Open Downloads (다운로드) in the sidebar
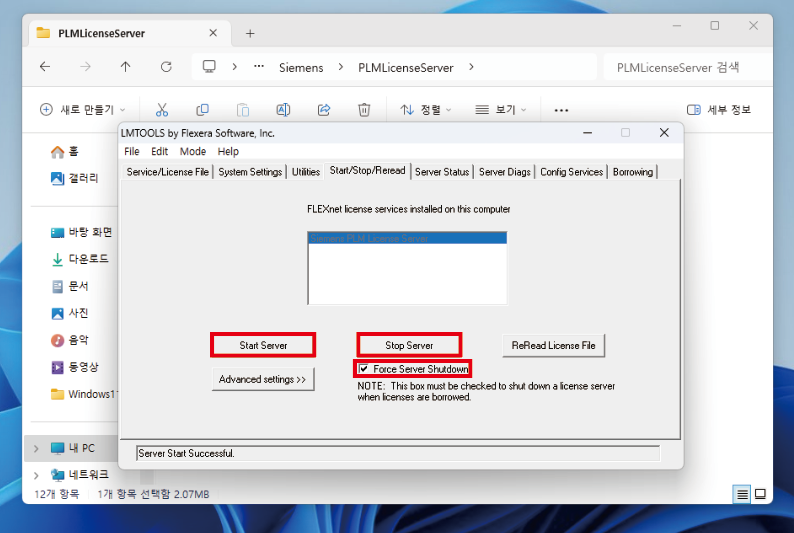The width and height of the screenshot is (794, 533). pos(80,259)
